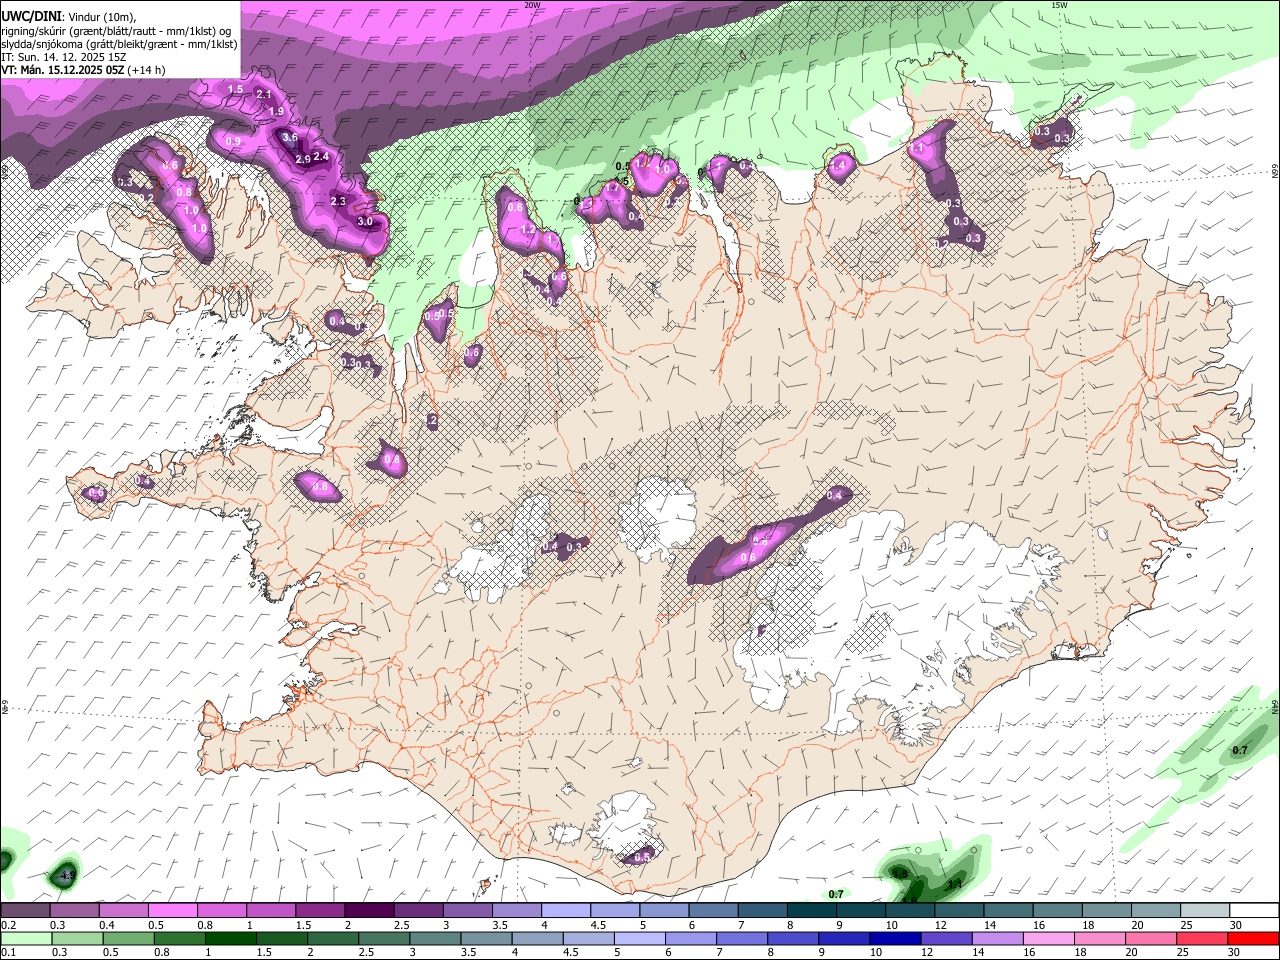The width and height of the screenshot is (1280, 960).
Task: Click the 3.6 snowfall value on the map
Action: point(290,137)
